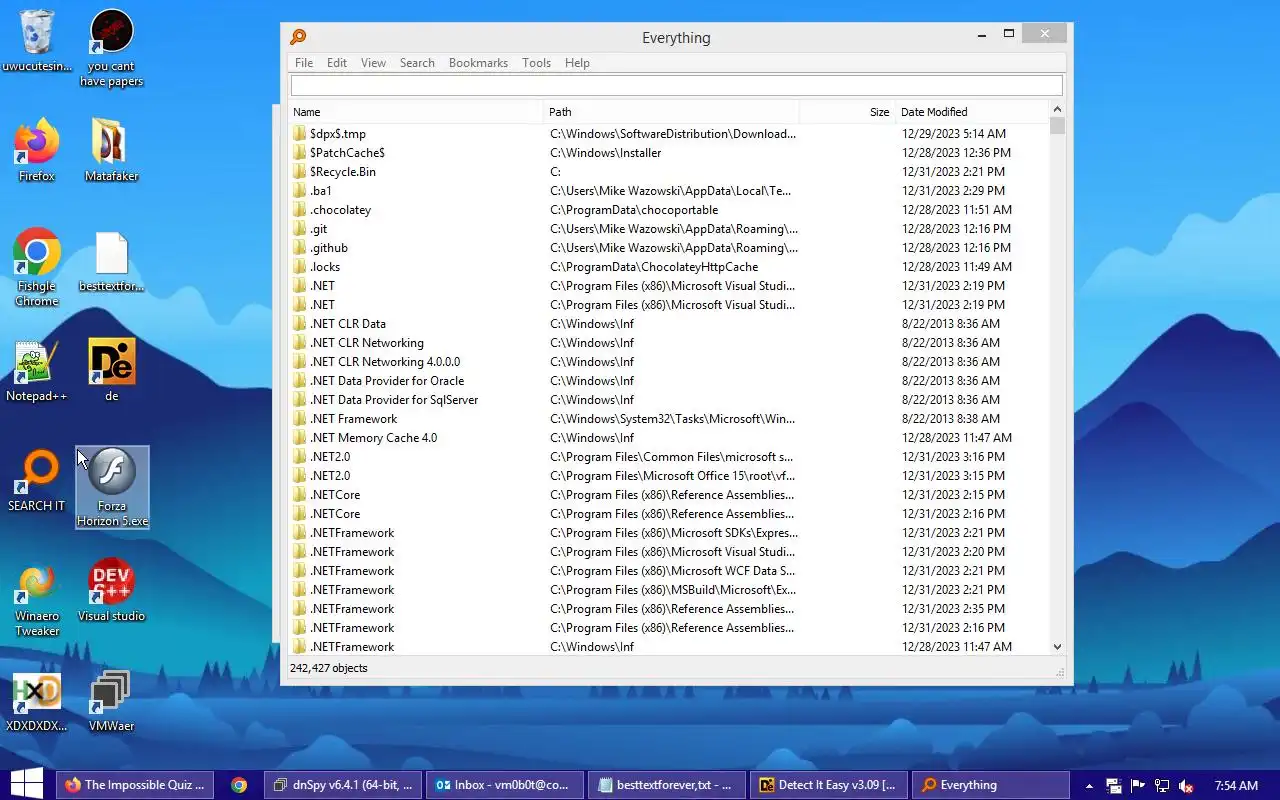1280x800 pixels.
Task: Sort results by Size column header
Action: [x=846, y=112]
